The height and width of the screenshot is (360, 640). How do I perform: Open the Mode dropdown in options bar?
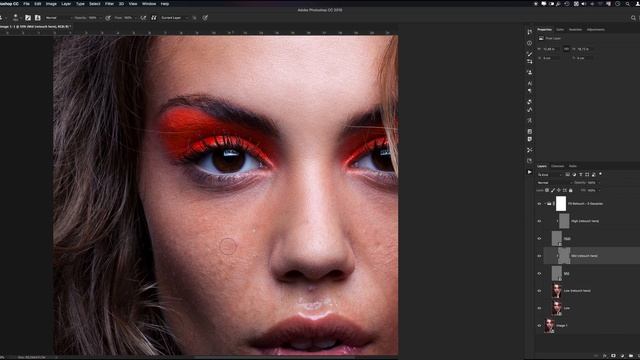[x=58, y=18]
